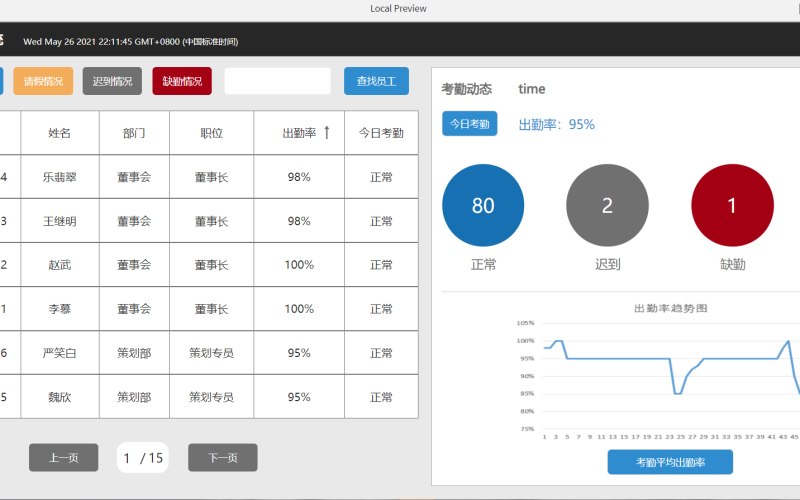Select the red 1 缺勤 circle

(732, 205)
